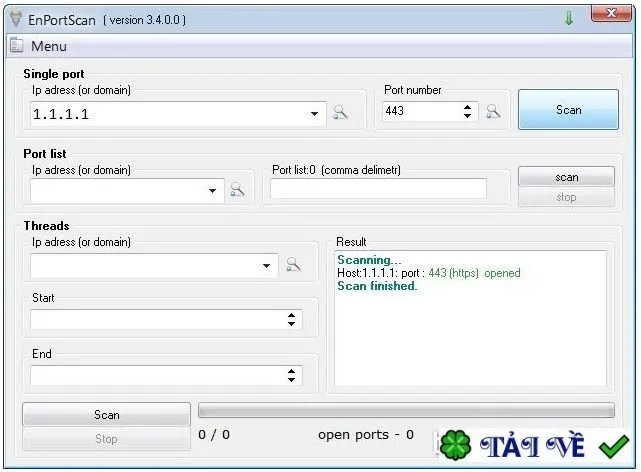
Task: Click the 'Scan finished.' result line
Action: point(377,286)
